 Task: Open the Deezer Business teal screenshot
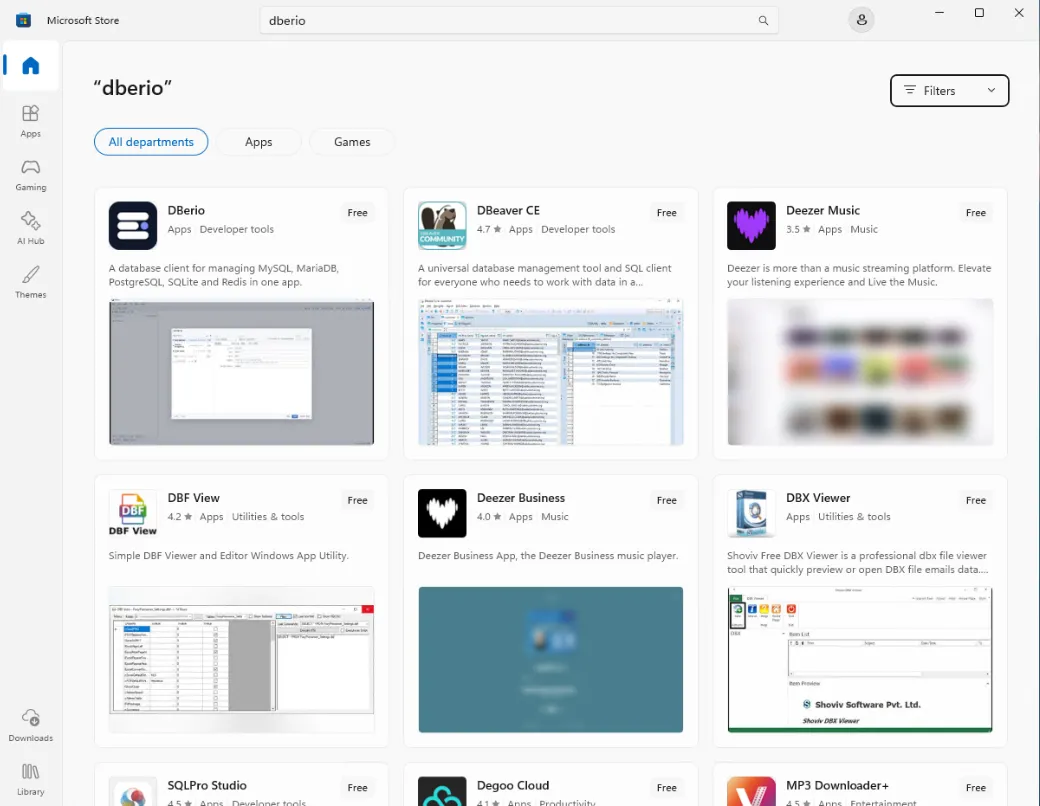551,659
